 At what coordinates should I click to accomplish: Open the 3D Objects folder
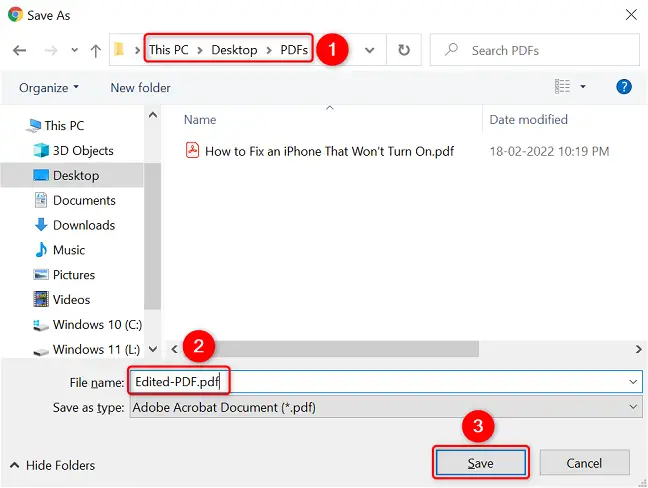pyautogui.click(x=83, y=150)
